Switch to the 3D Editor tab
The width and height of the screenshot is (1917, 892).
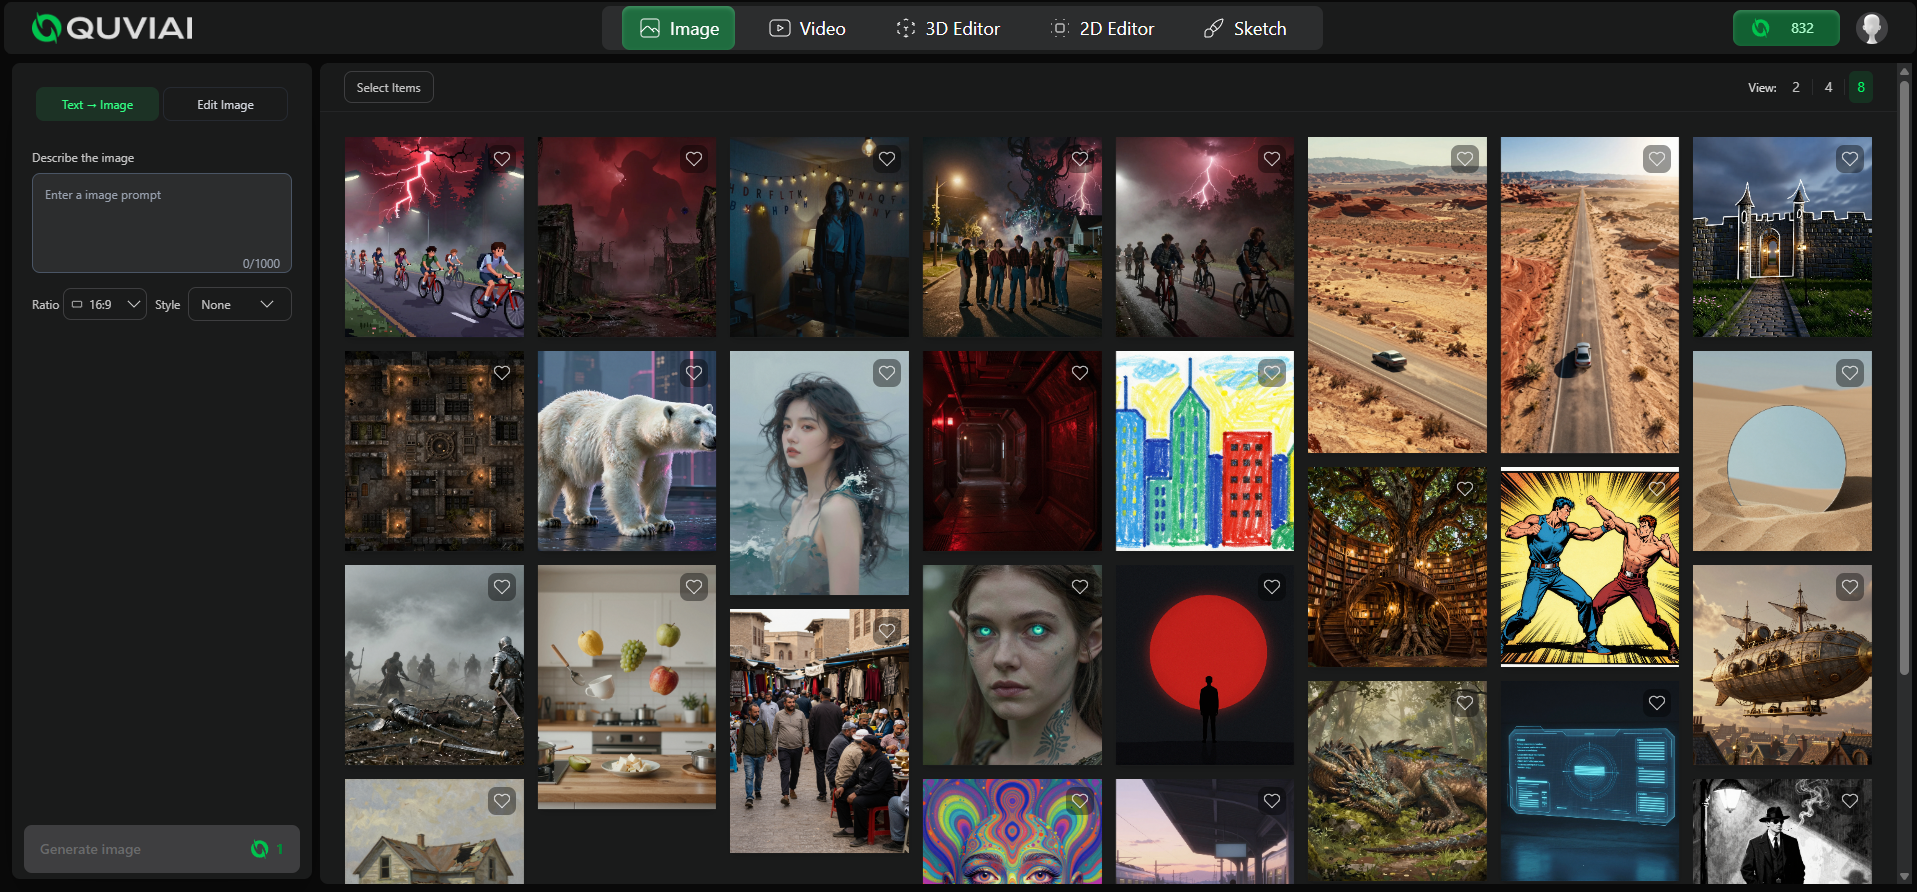click(x=947, y=29)
